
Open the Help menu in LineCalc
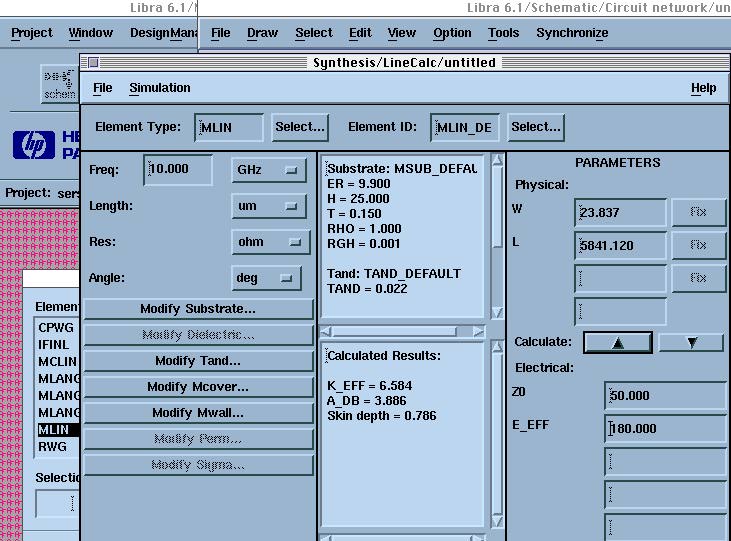coord(703,88)
